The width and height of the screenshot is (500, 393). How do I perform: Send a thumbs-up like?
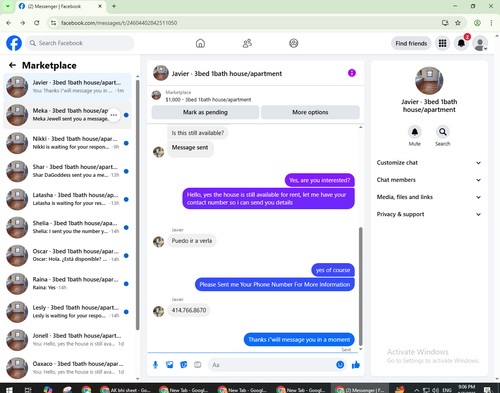pos(356,365)
